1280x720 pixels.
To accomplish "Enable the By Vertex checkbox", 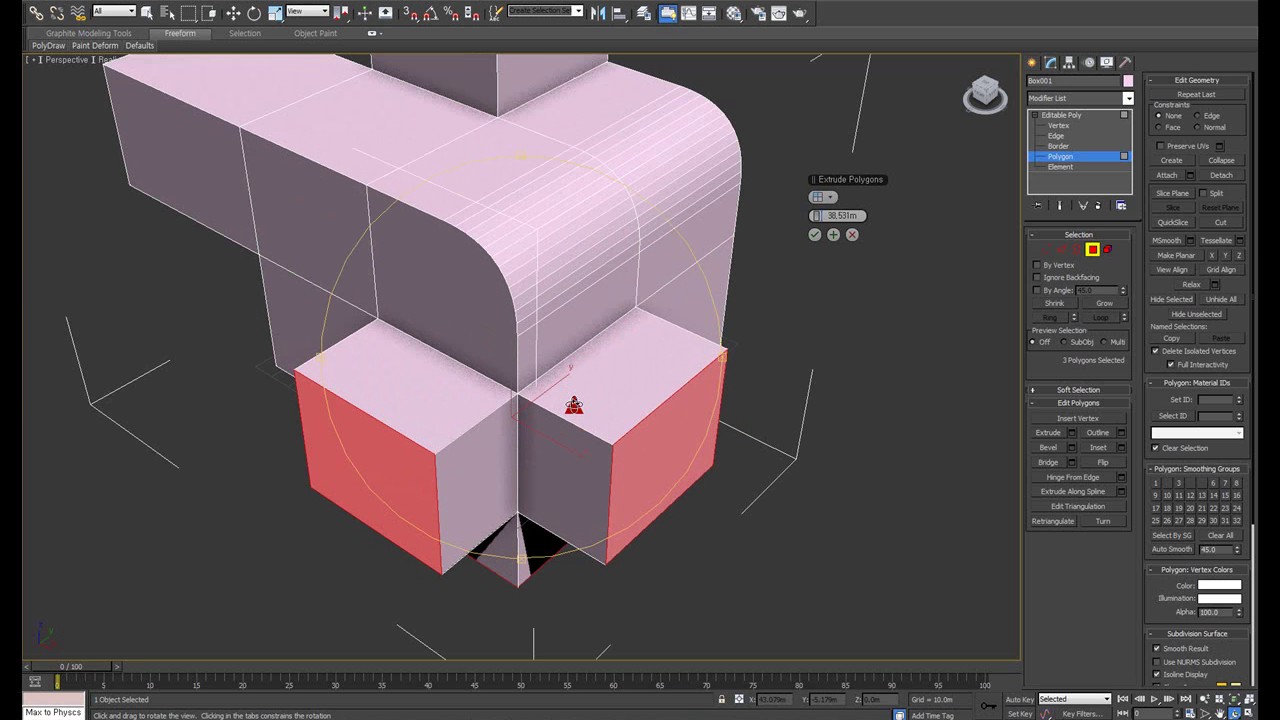I will tap(1037, 265).
